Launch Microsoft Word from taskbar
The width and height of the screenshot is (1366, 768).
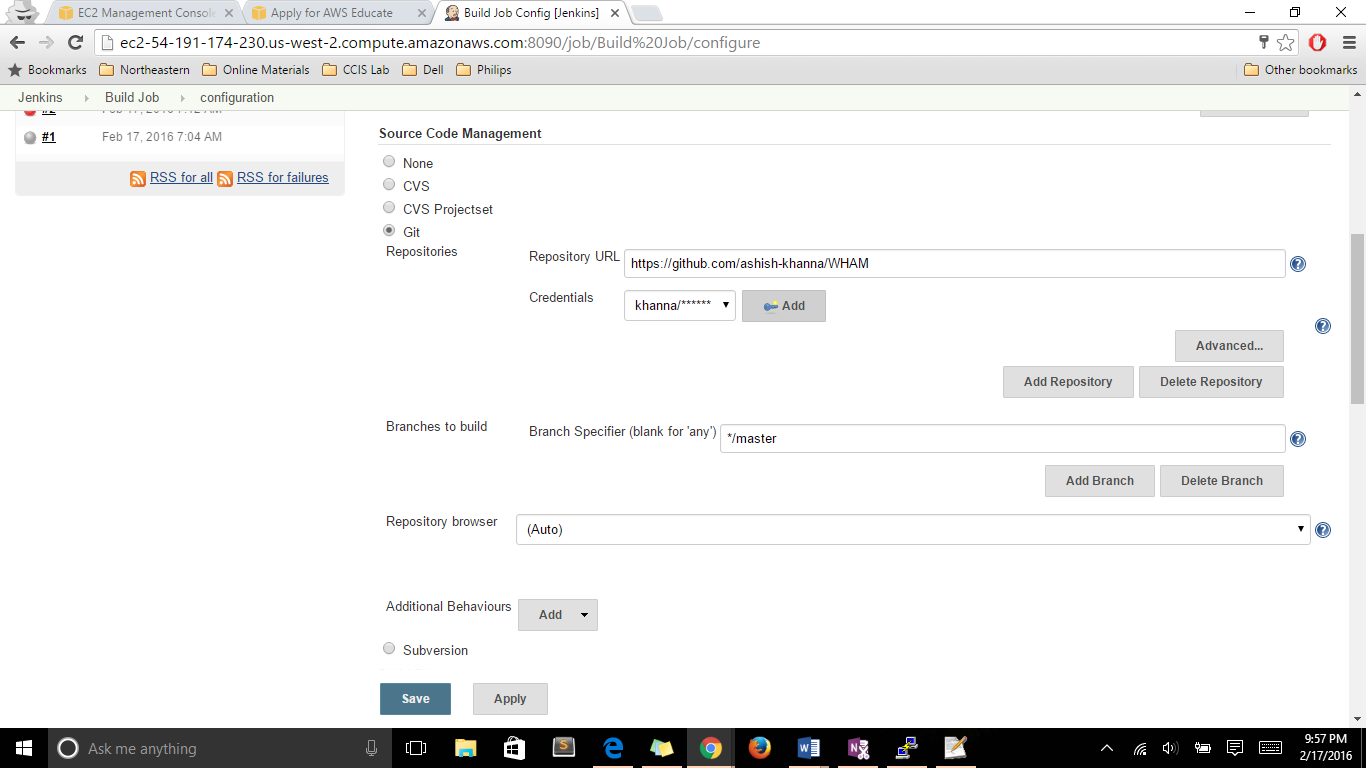click(x=809, y=748)
